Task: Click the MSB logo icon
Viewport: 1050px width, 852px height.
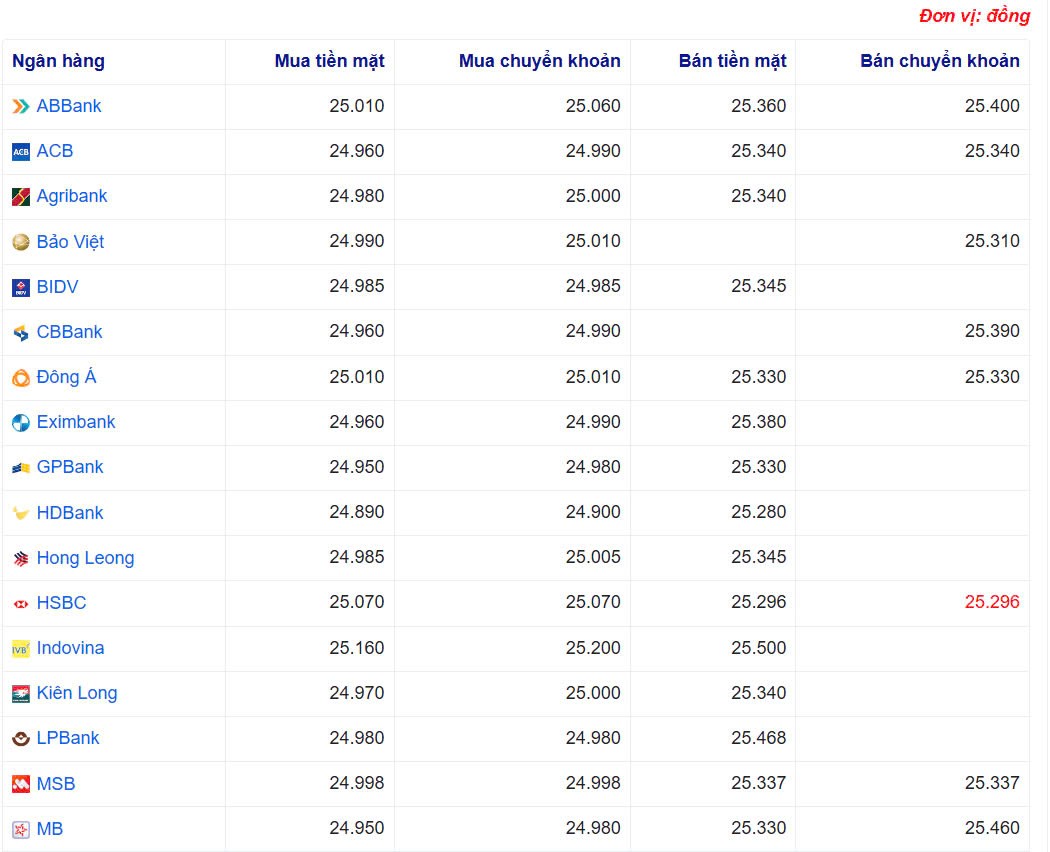Action: 21,785
